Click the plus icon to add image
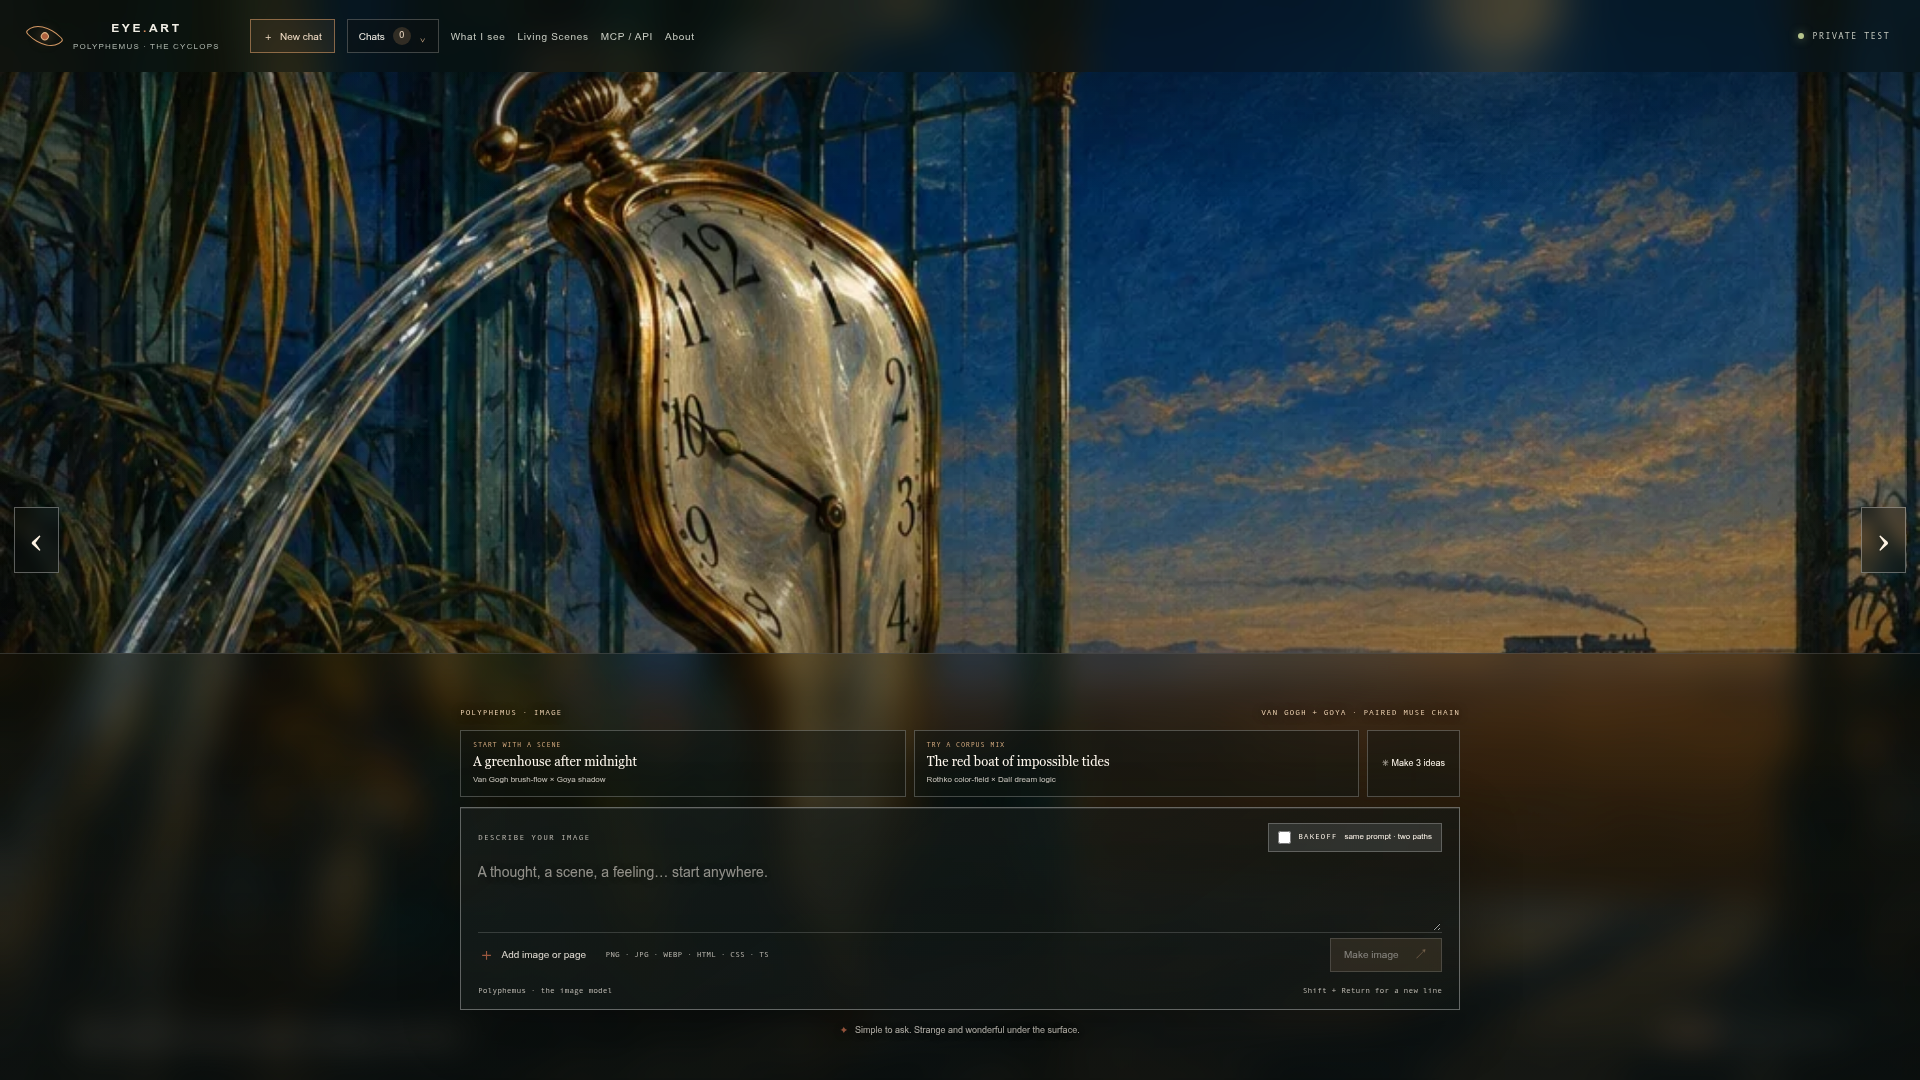The width and height of the screenshot is (1920, 1080). (486, 955)
